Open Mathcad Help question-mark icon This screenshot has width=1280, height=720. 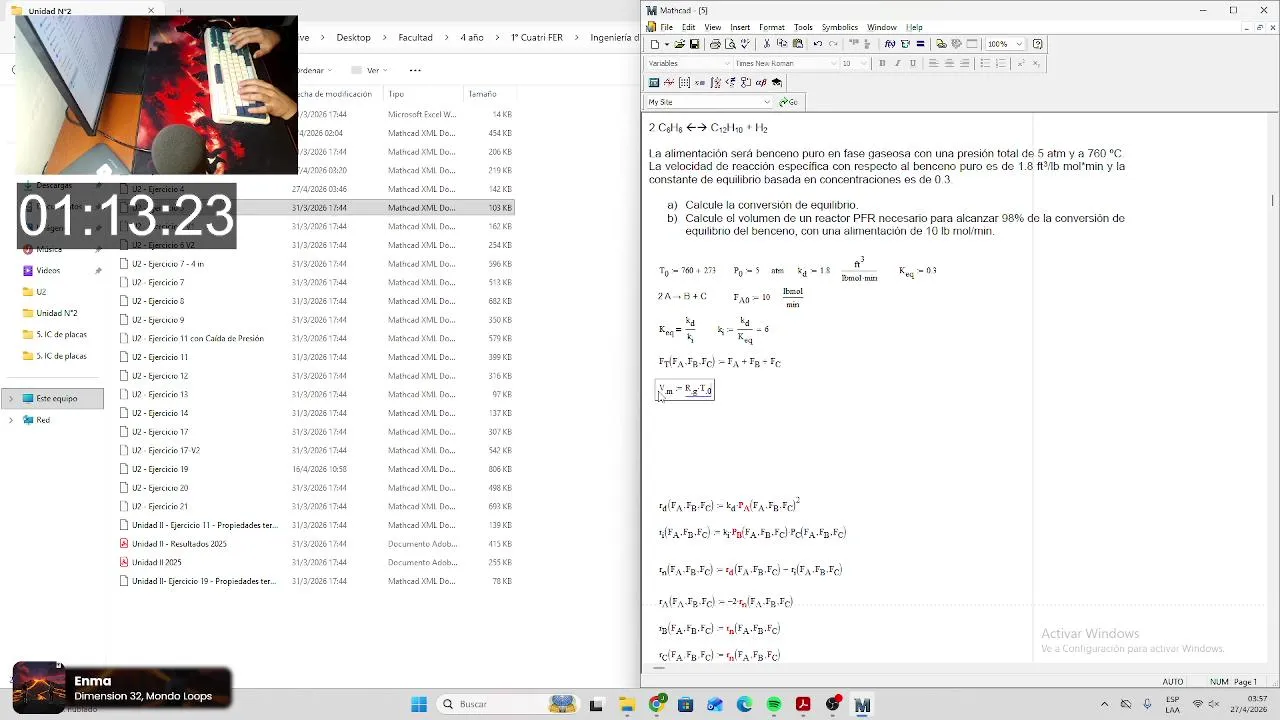pyautogui.click(x=1038, y=44)
